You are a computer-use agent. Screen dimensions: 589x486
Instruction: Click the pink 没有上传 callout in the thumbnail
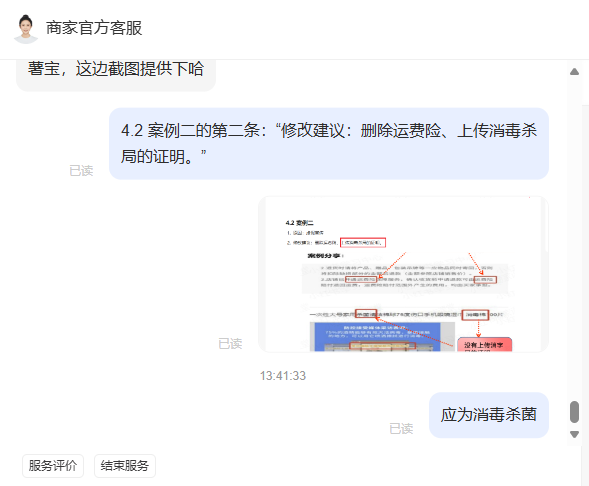tap(484, 345)
